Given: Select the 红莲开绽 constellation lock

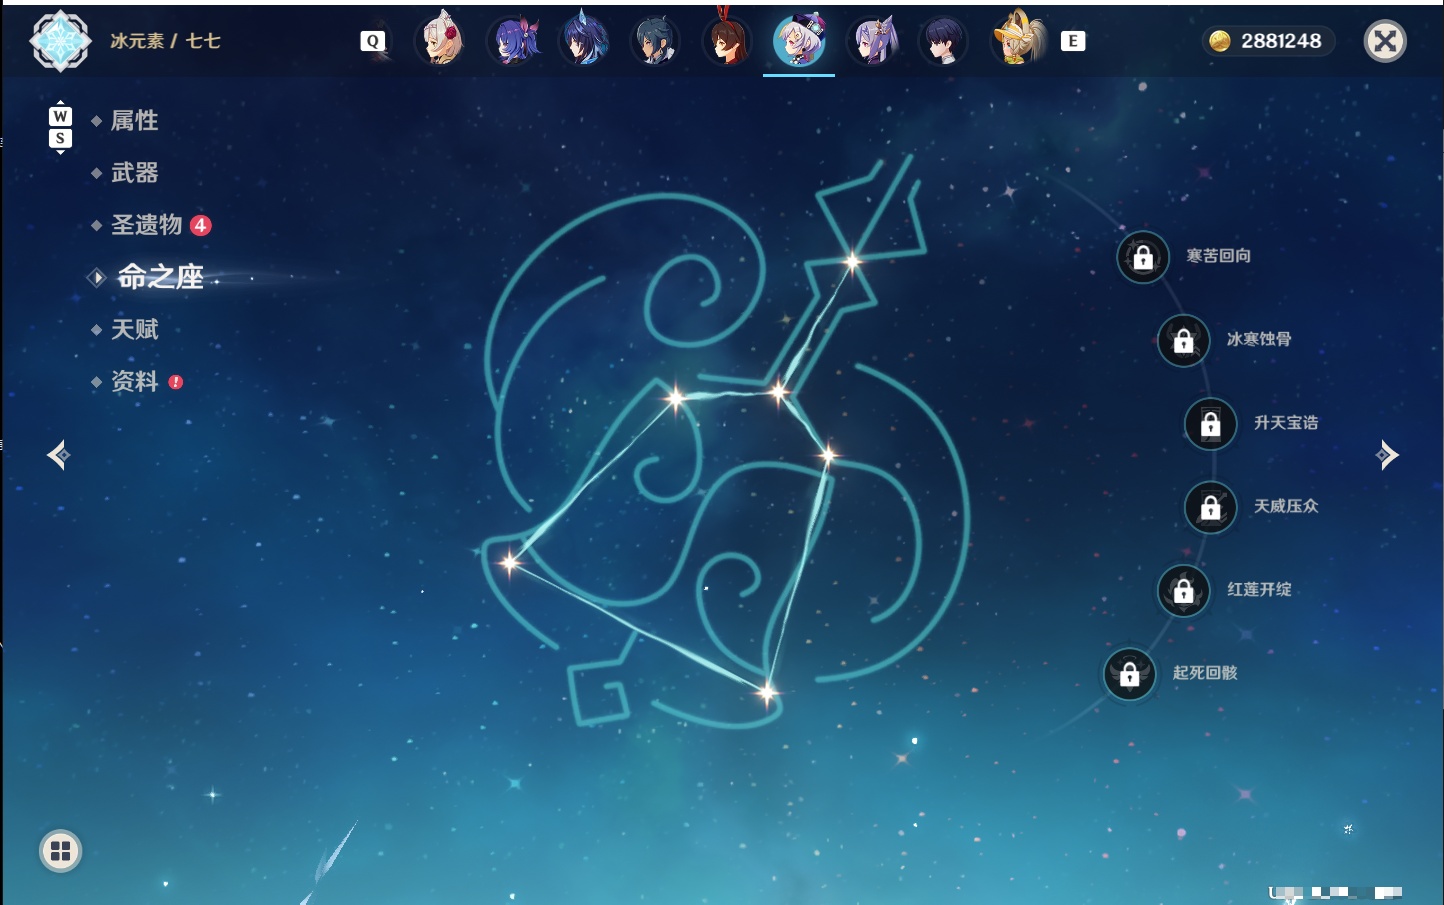Looking at the screenshot, I should click(1183, 590).
